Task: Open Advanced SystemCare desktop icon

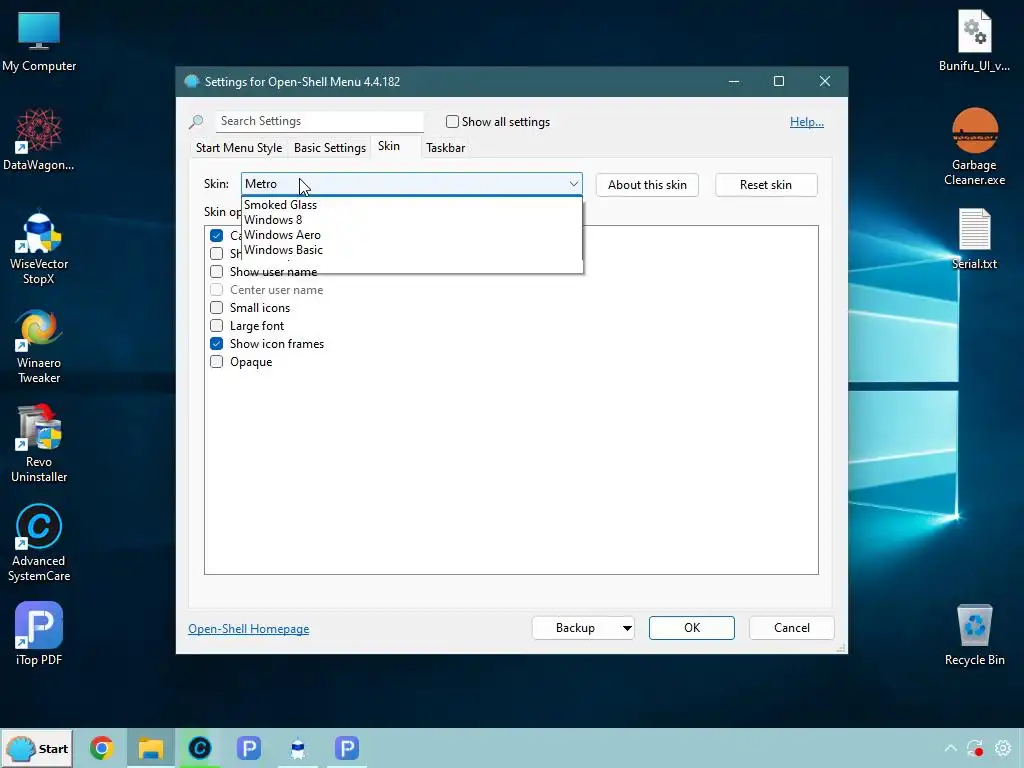Action: [39, 543]
